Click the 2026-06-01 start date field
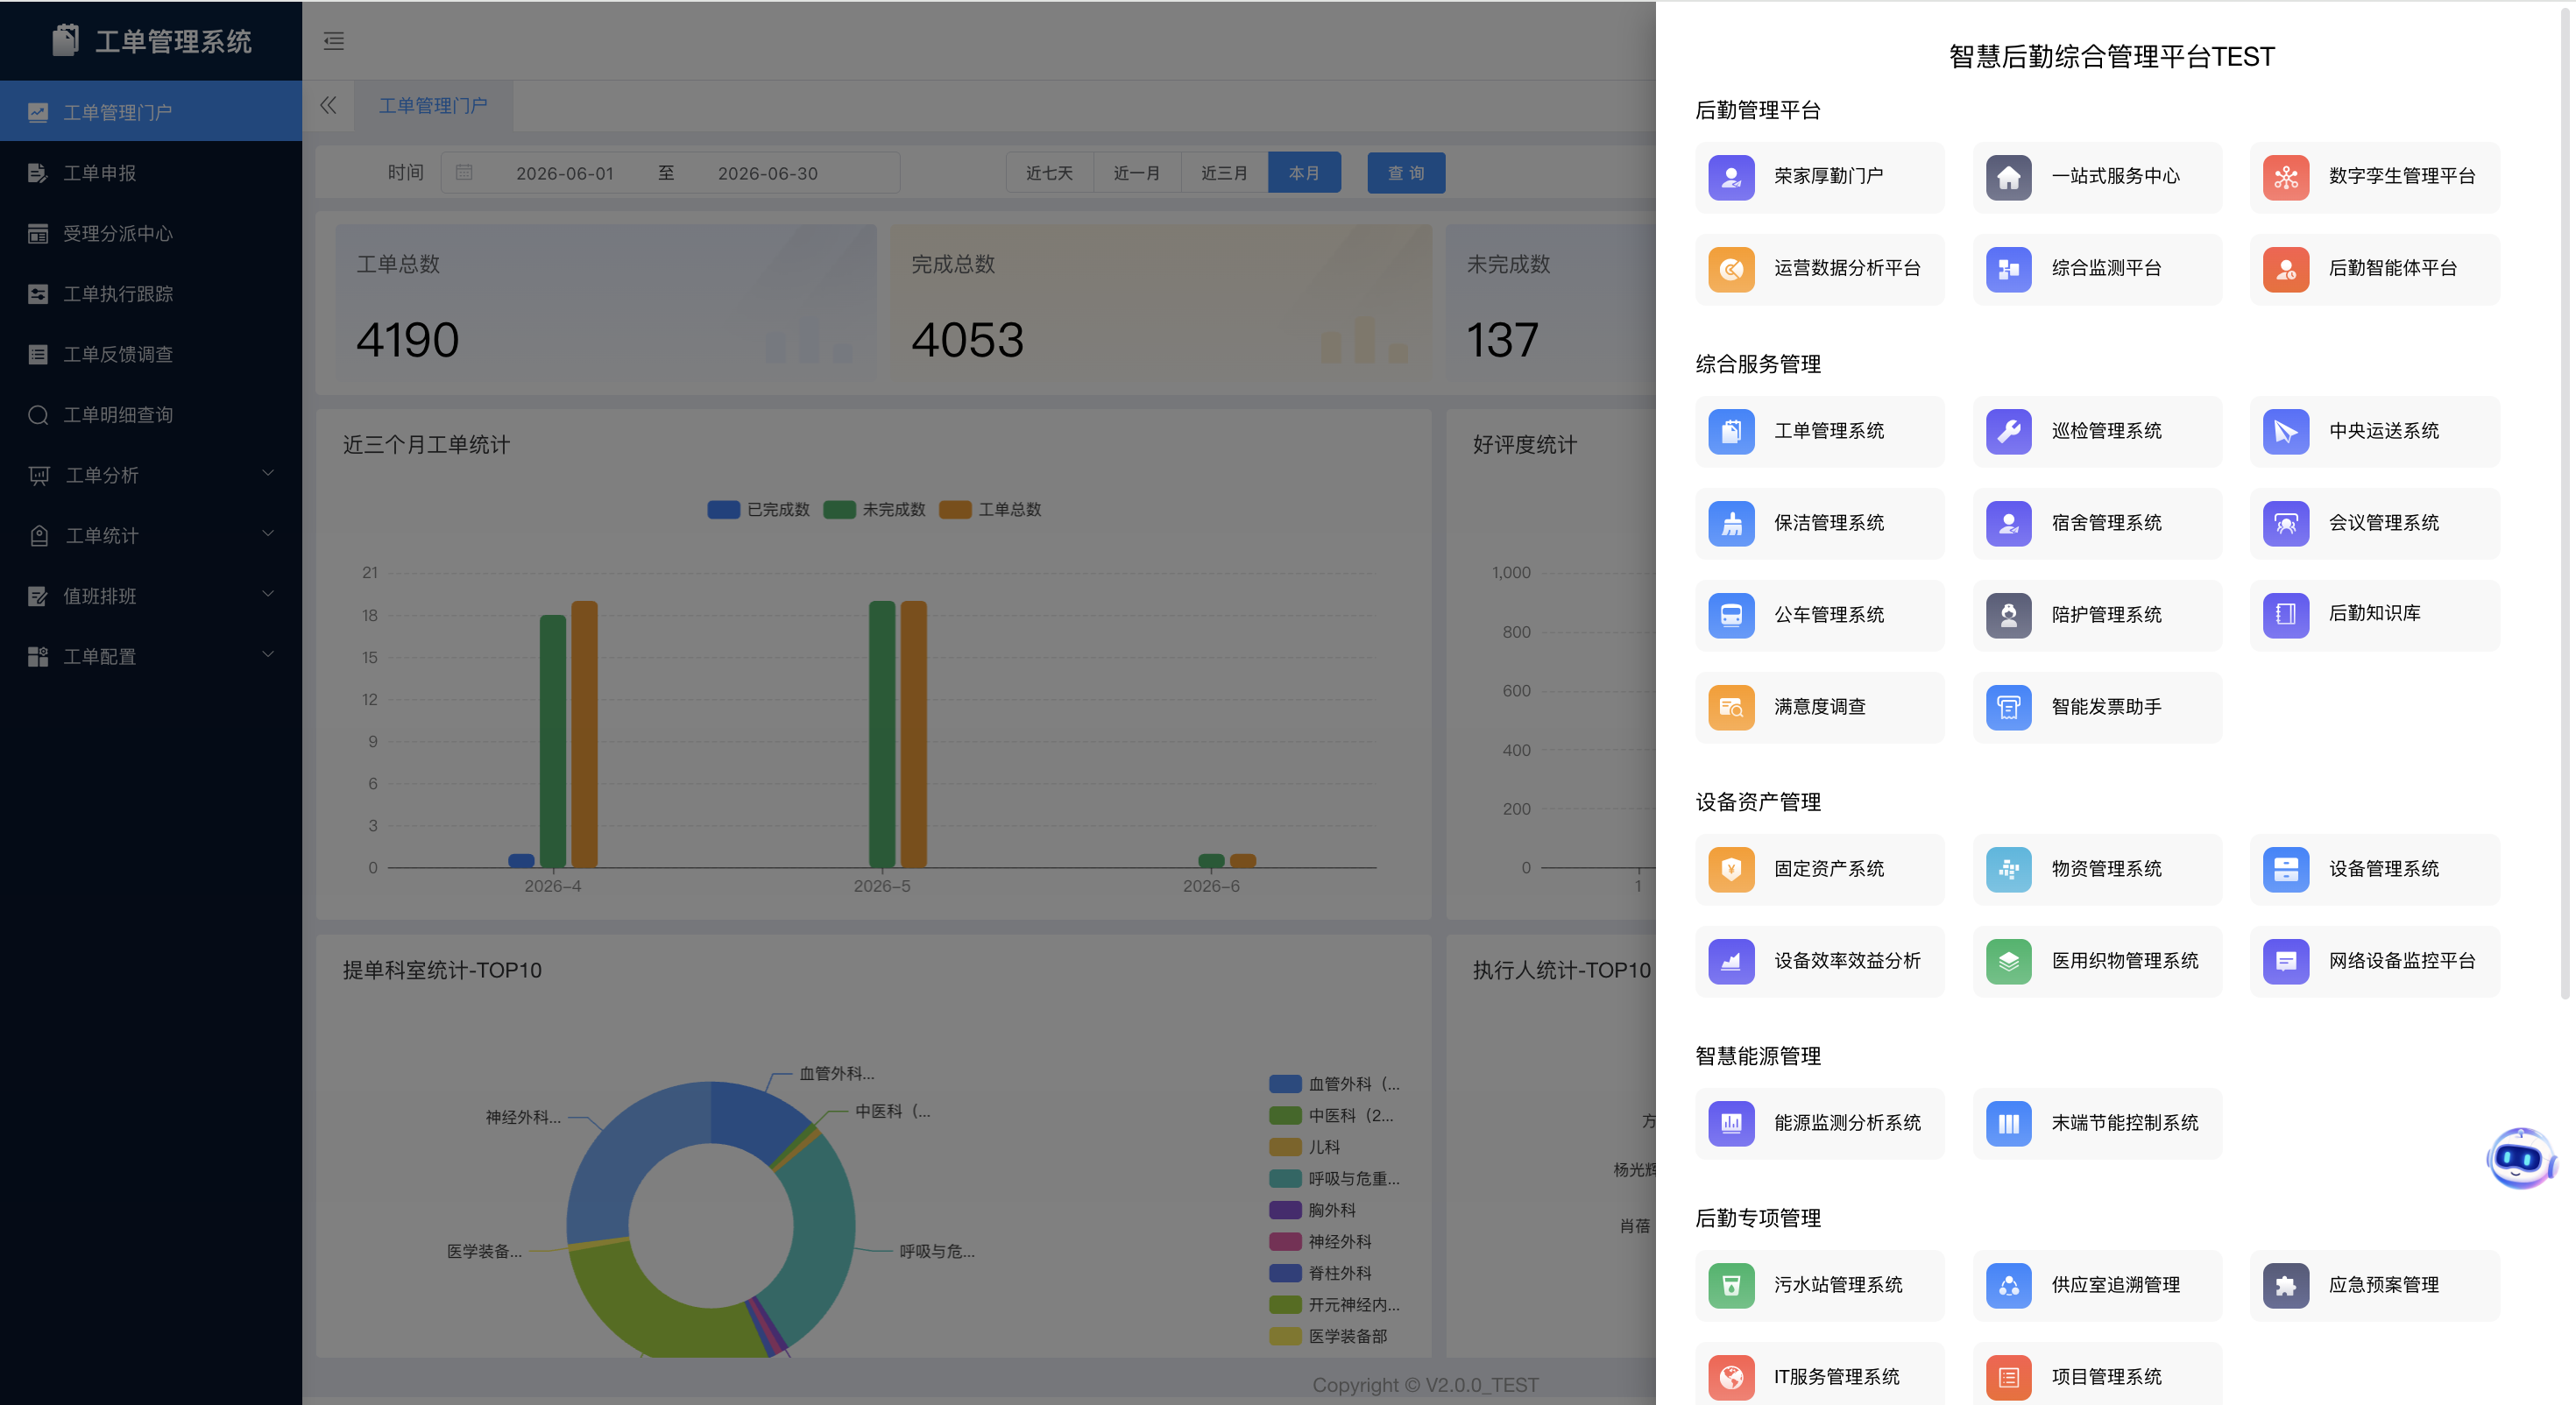The image size is (2576, 1405). [564, 173]
